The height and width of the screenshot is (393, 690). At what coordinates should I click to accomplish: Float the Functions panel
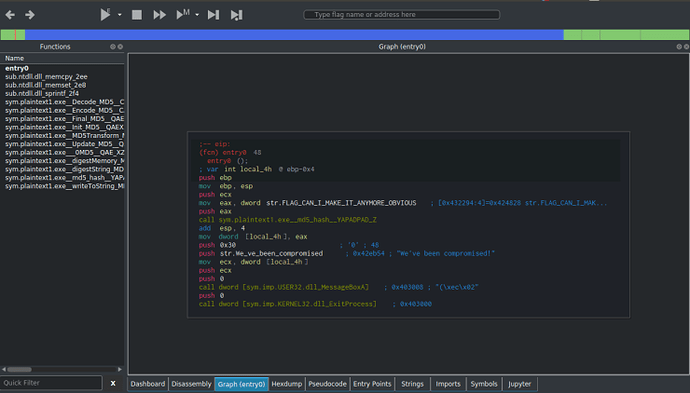(x=113, y=47)
